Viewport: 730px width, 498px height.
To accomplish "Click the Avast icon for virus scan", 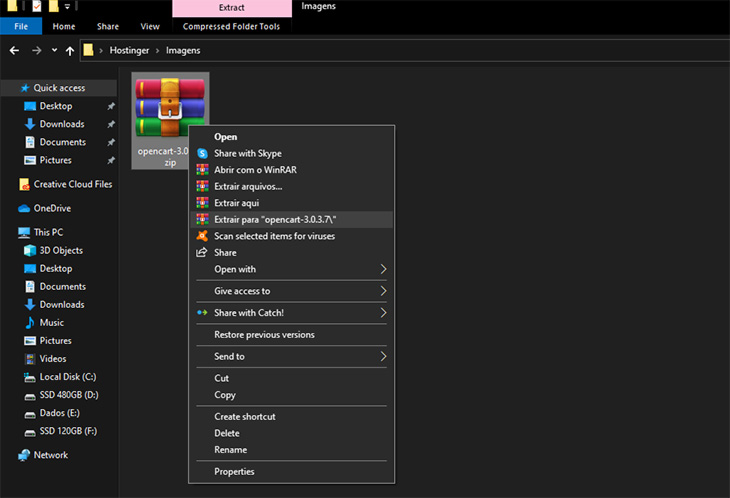I will tap(202, 236).
